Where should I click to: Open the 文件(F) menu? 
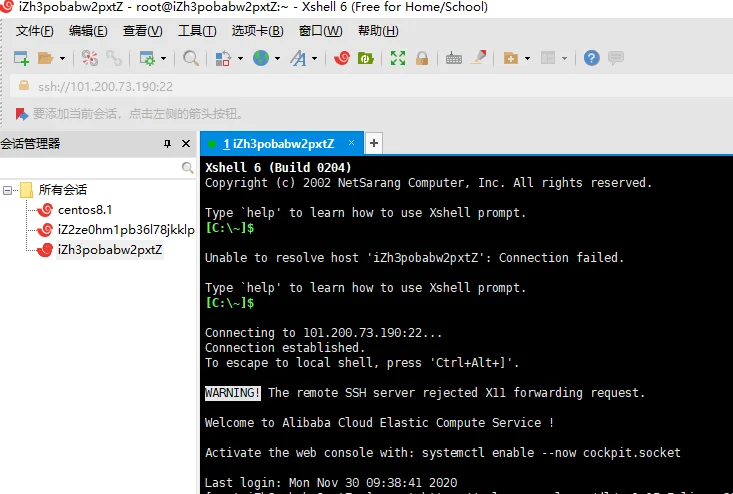[35, 31]
